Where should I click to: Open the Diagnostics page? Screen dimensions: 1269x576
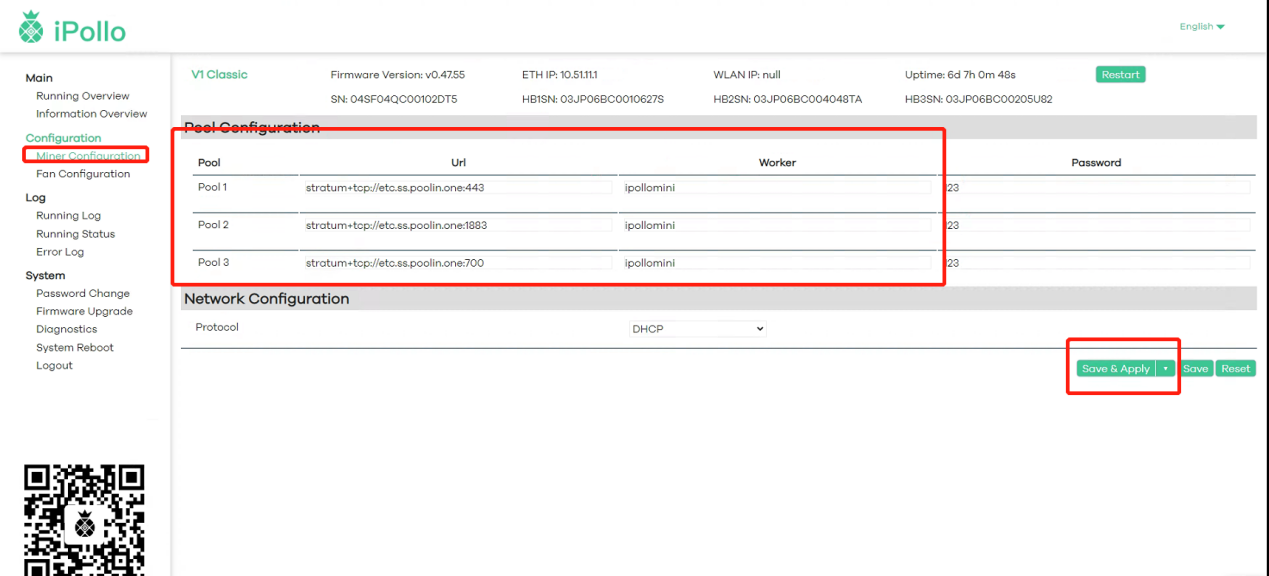(66, 330)
